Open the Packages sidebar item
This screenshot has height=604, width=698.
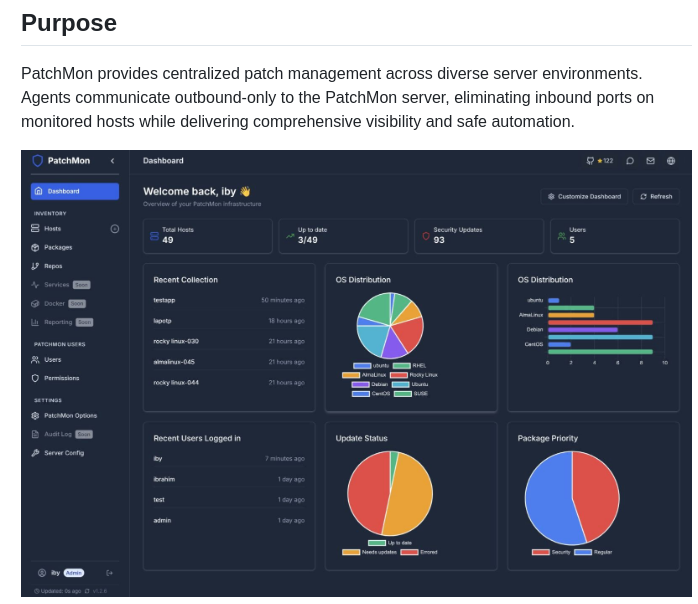coord(57,247)
